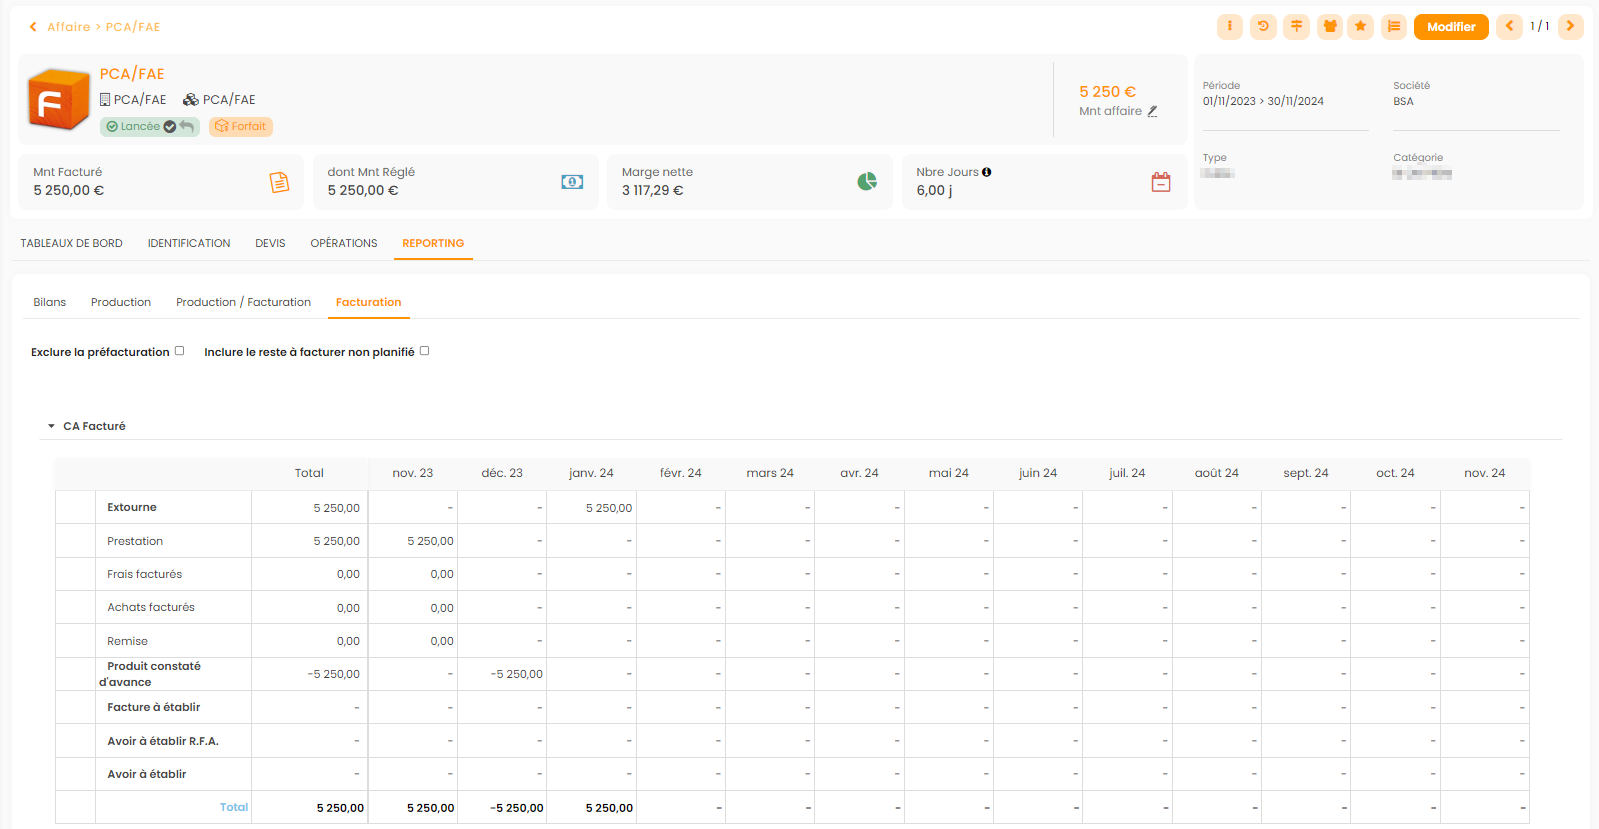
Task: Collapse the CA Facturé section
Action: pyautogui.click(x=52, y=426)
